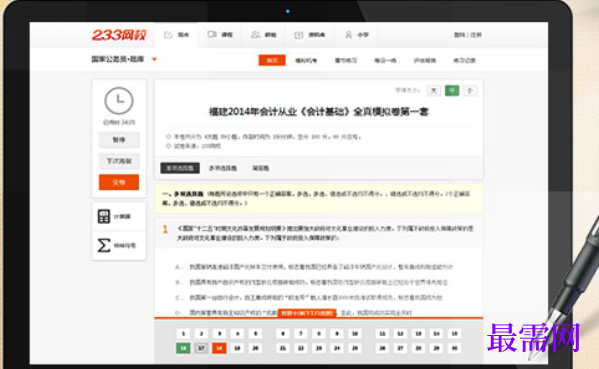Jump to question 11 in answer card
Viewport: 599px width, 369px height.
[x=382, y=333]
